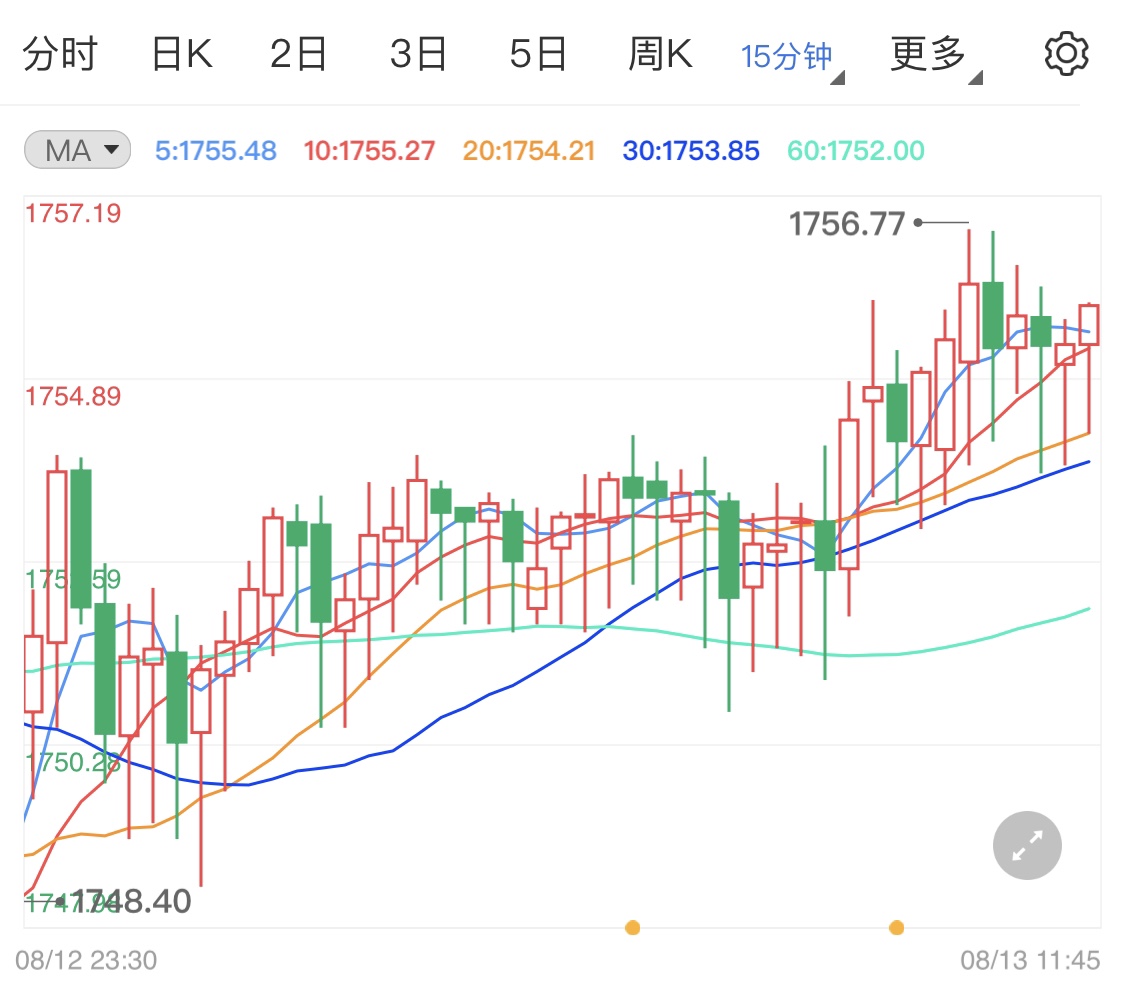Tap the fullscreen expand icon
The height and width of the screenshot is (983, 1125).
[1026, 845]
